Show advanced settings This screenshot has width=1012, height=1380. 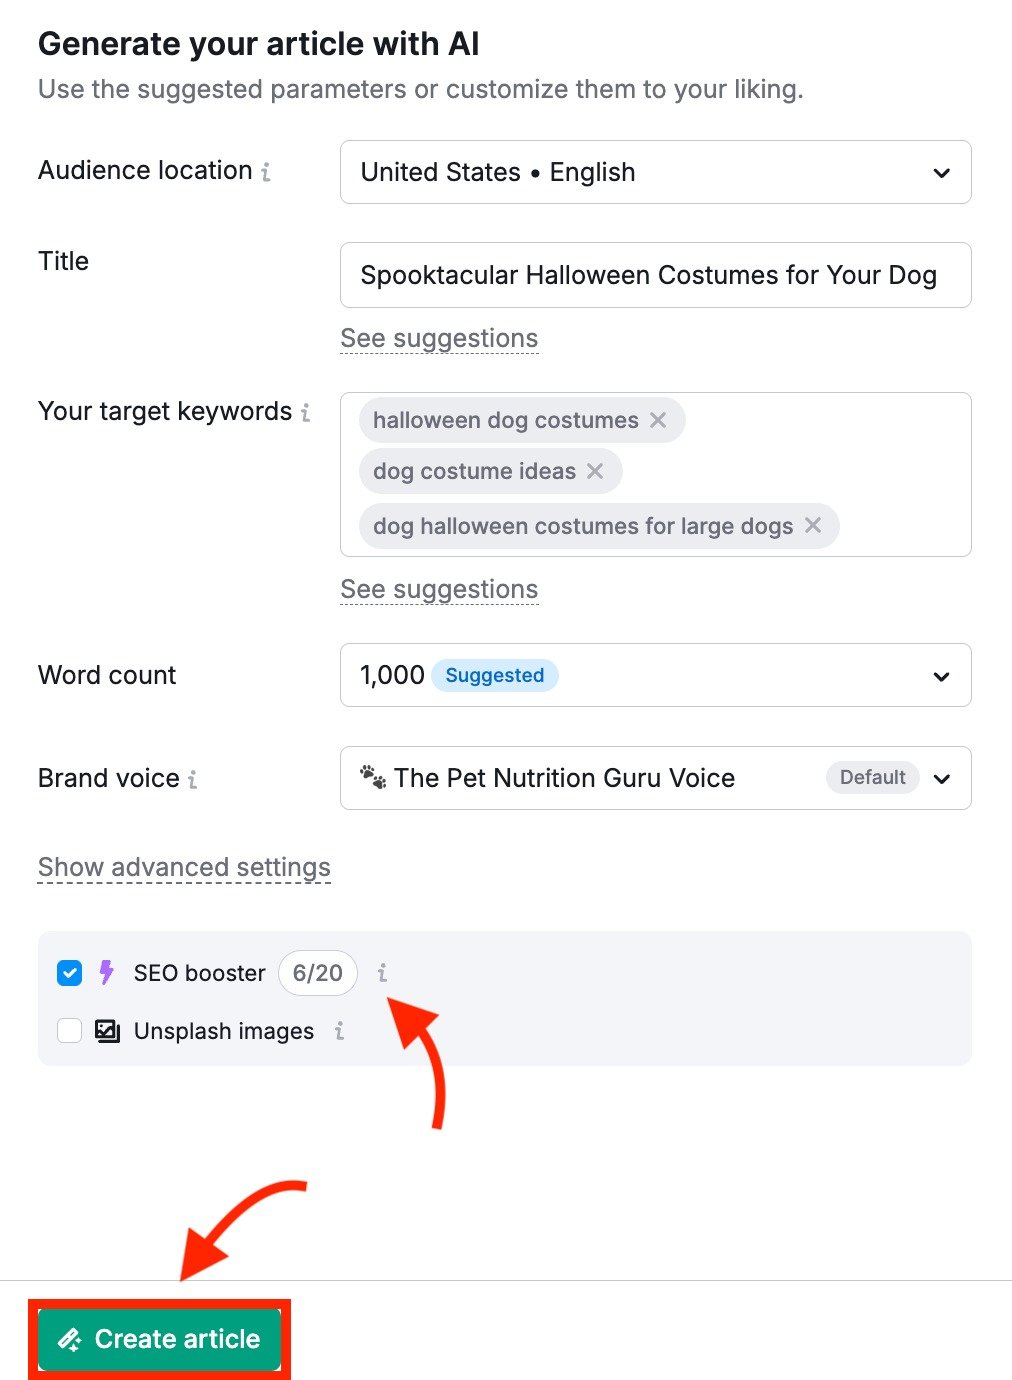click(x=184, y=867)
